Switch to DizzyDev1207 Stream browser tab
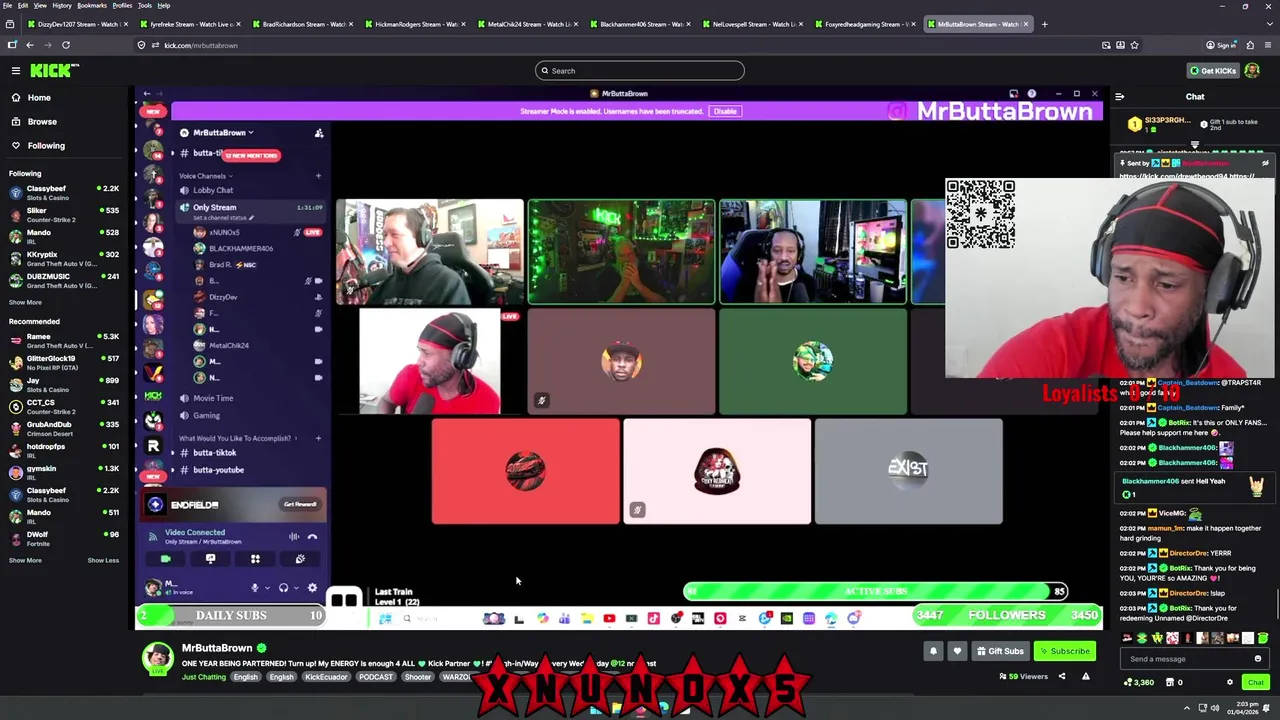Image resolution: width=1280 pixels, height=720 pixels. click(x=77, y=24)
